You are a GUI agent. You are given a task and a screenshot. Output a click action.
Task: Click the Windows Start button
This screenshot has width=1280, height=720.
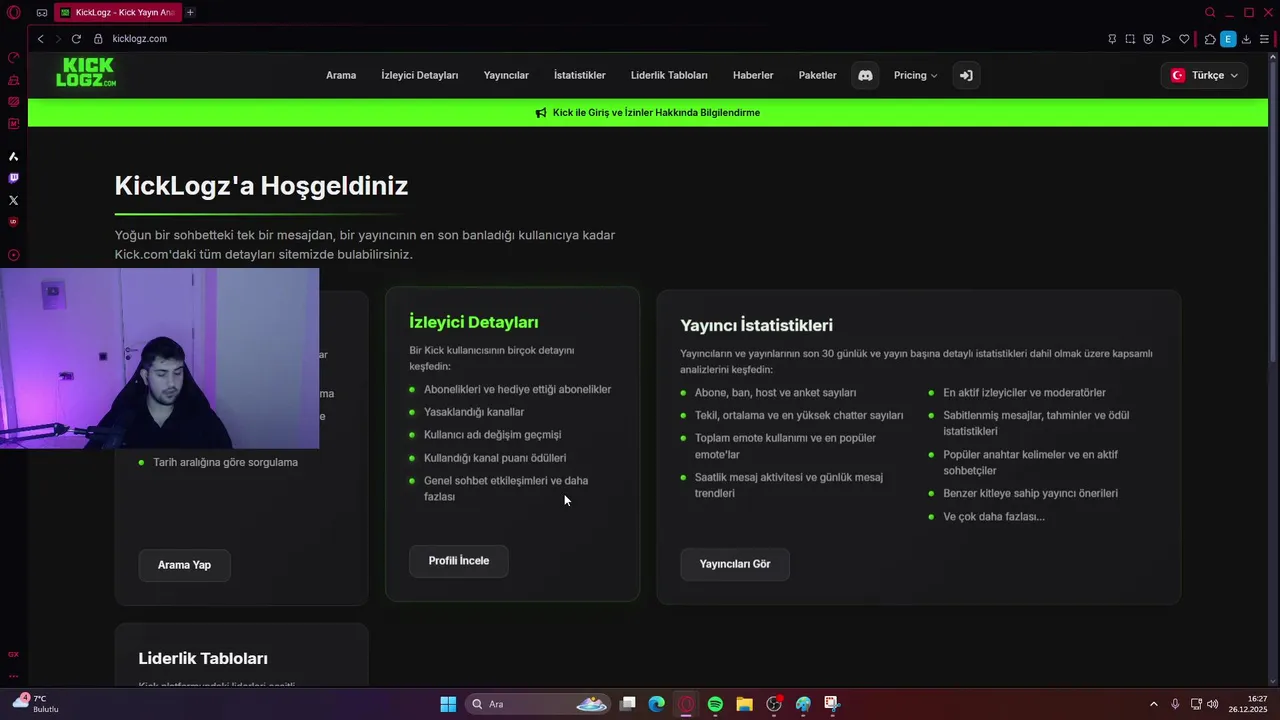tap(448, 704)
